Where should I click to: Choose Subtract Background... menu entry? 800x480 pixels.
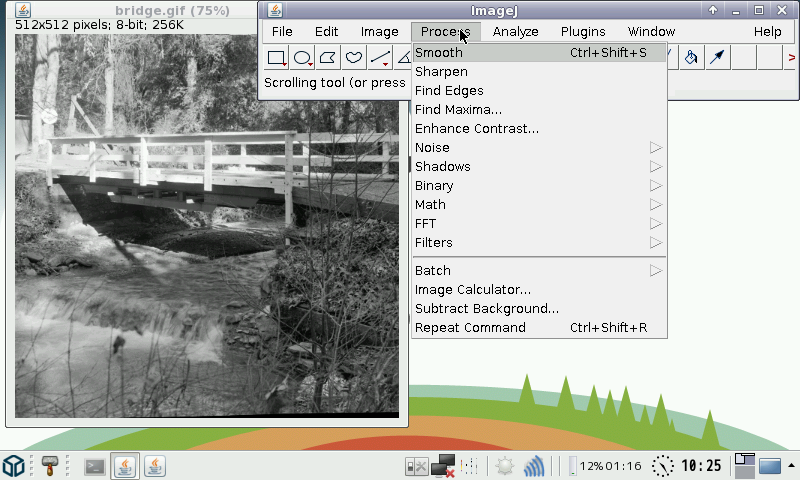540,309
